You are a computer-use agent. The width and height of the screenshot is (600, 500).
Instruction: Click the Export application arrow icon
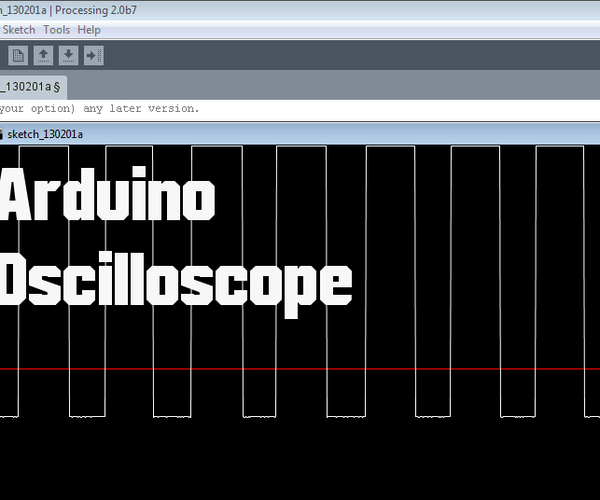click(94, 56)
